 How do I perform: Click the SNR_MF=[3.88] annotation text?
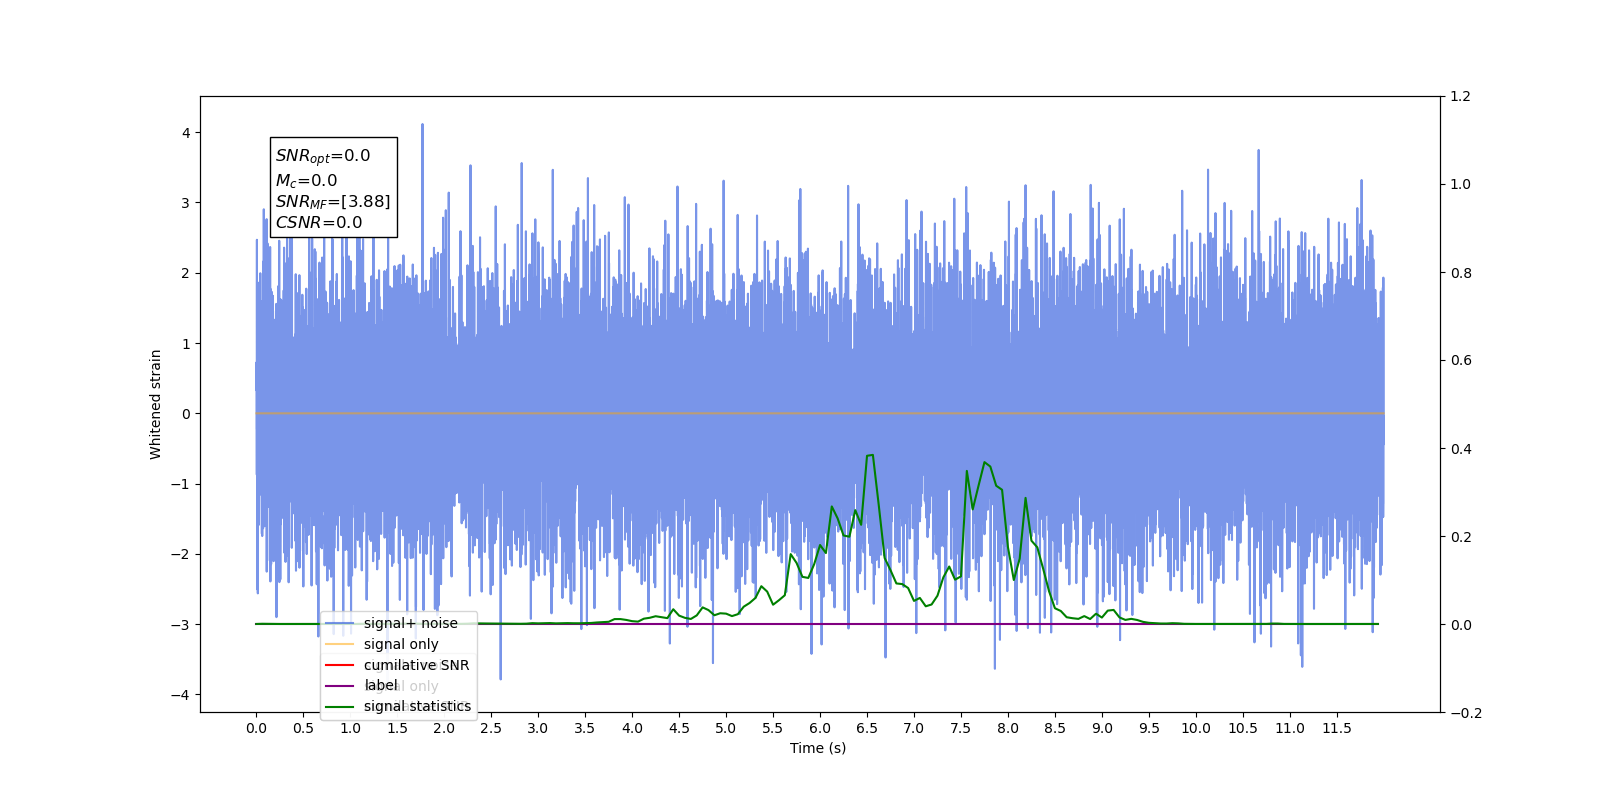tap(333, 202)
